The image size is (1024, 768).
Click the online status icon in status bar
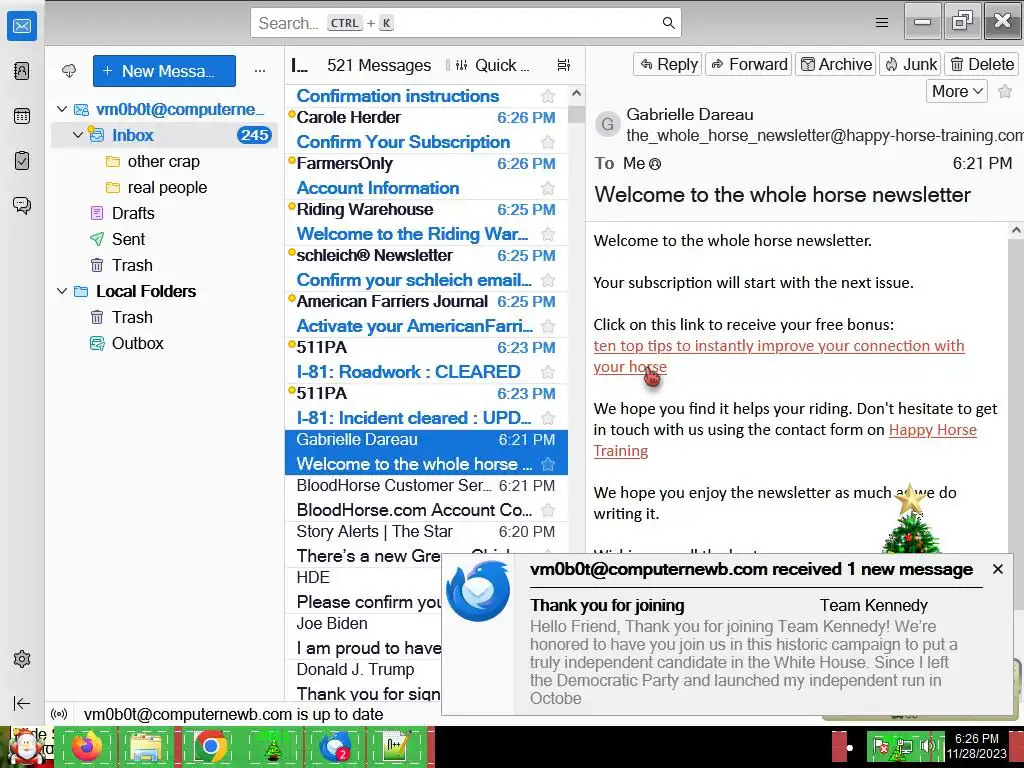(x=59, y=714)
